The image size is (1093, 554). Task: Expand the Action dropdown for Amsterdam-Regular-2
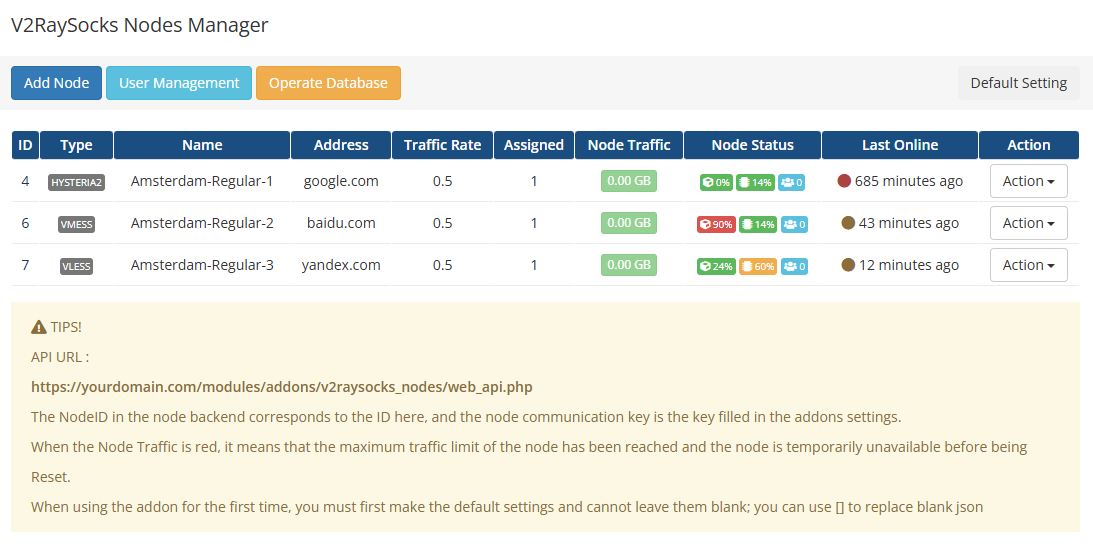[x=1028, y=223]
